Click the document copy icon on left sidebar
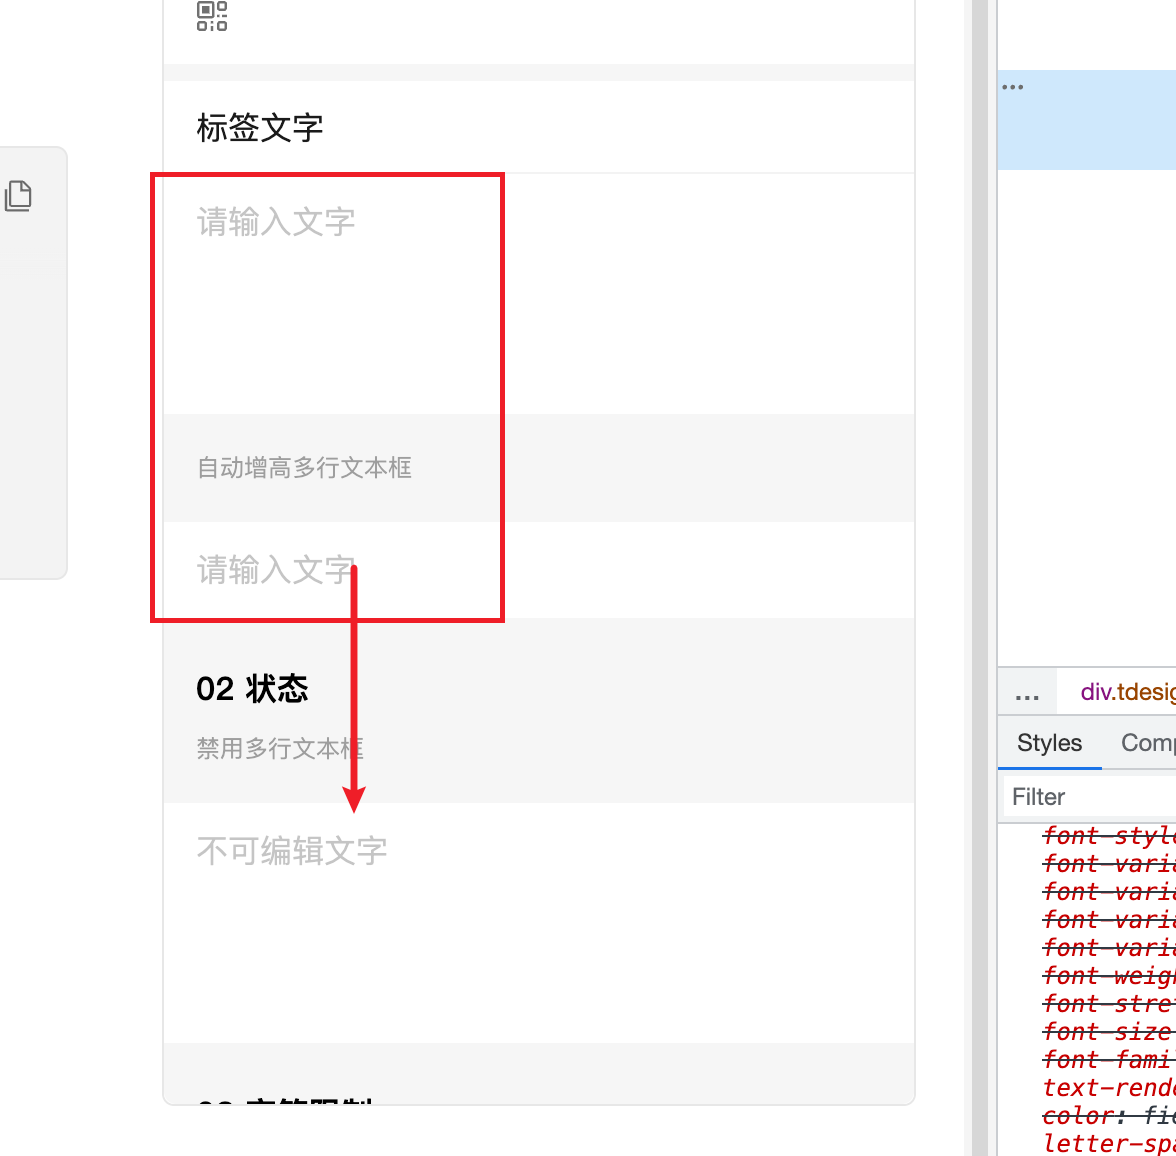 pos(20,196)
